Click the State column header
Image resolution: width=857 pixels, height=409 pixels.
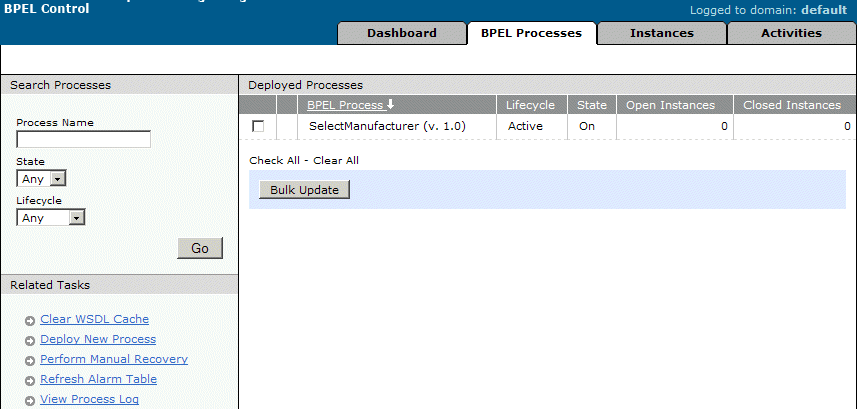[x=592, y=105]
